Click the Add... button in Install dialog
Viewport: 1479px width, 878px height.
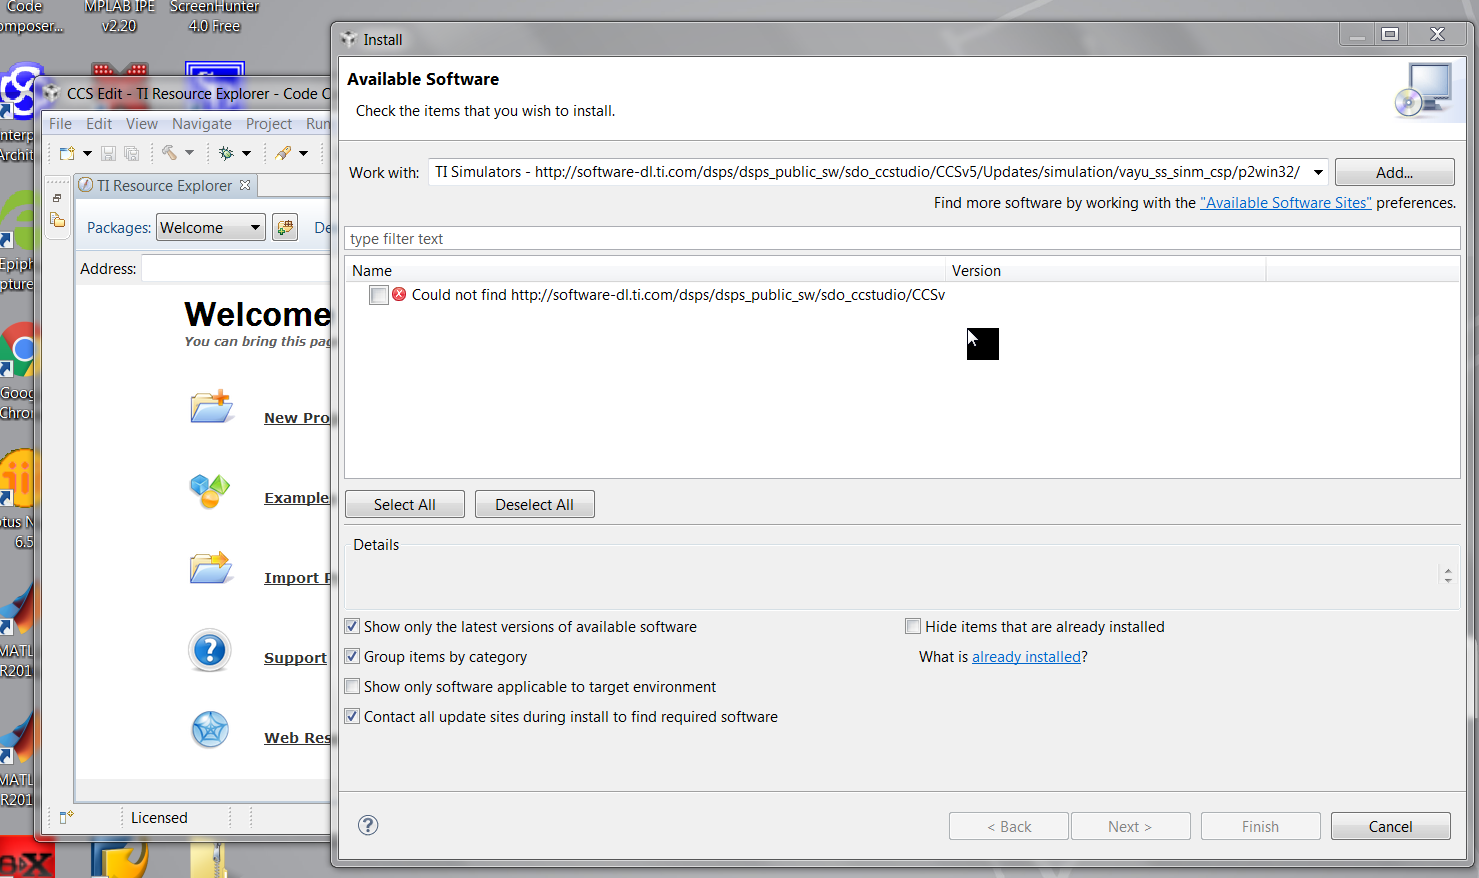click(1394, 172)
